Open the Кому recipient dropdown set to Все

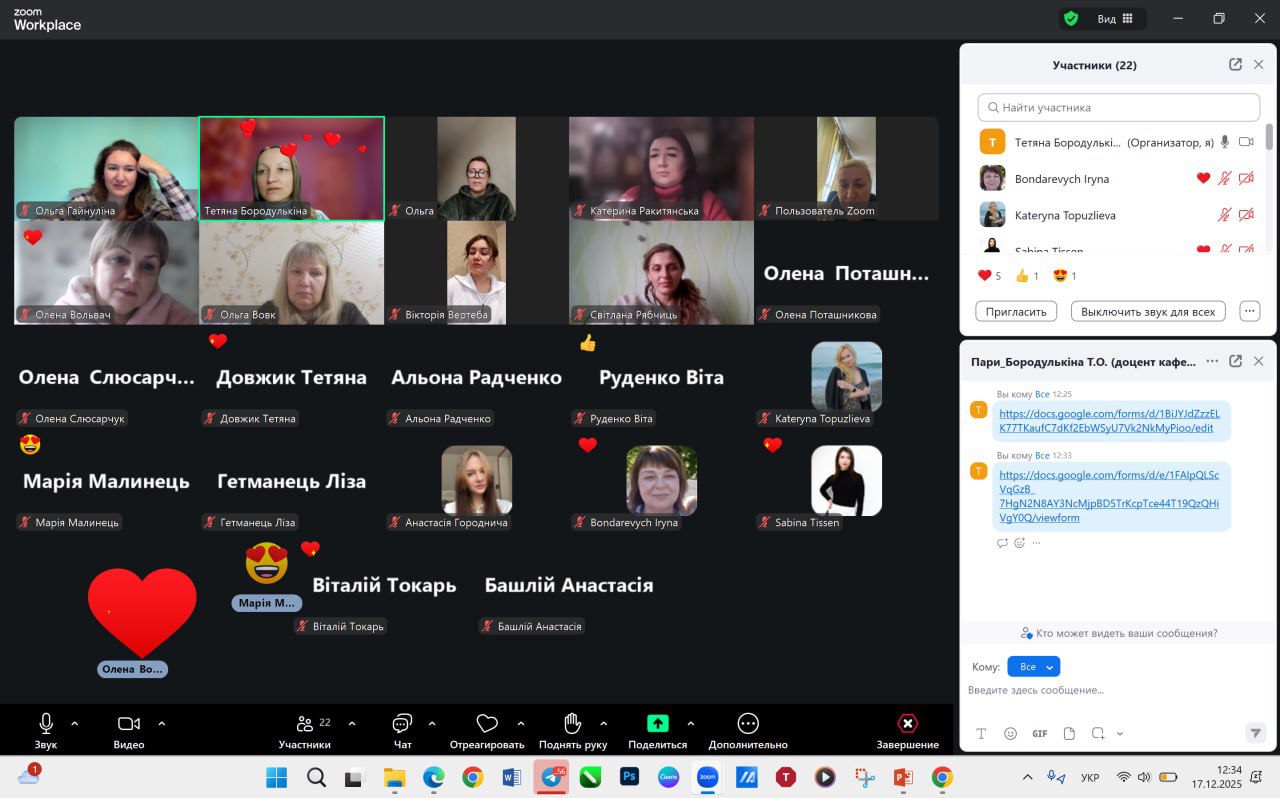pos(1033,667)
